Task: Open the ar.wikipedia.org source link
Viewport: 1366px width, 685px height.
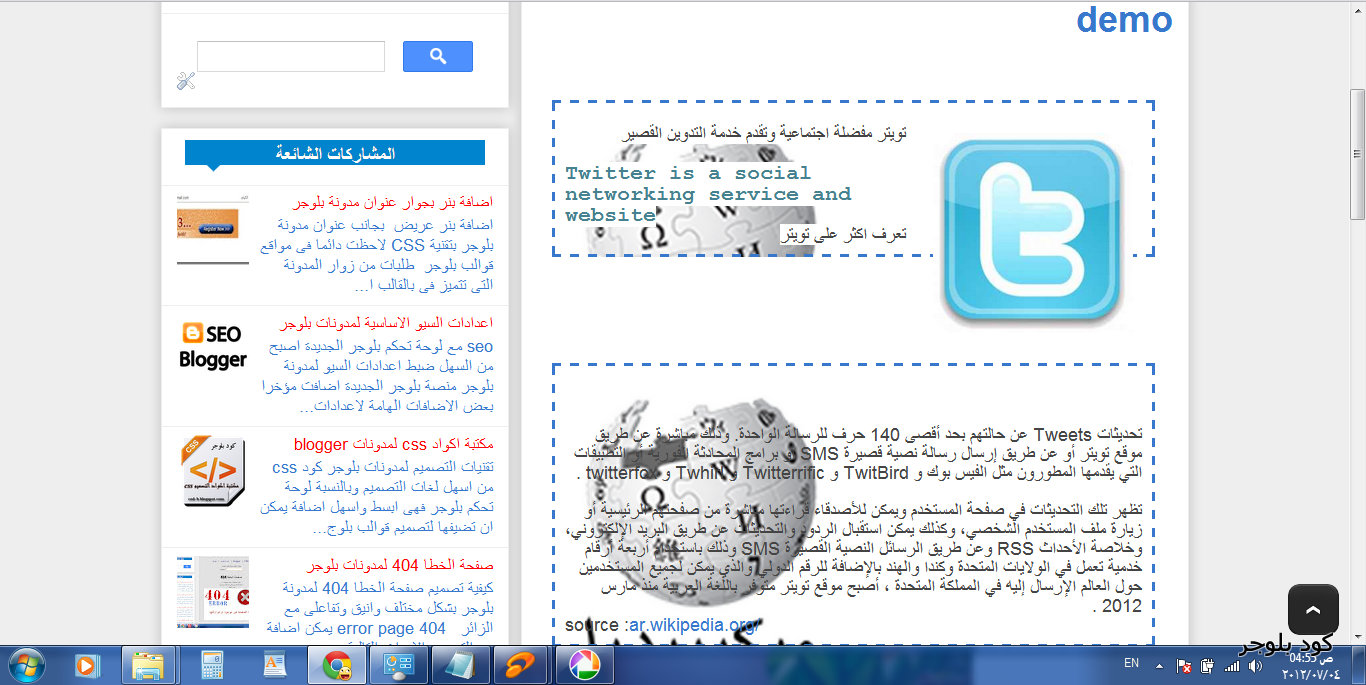Action: coord(694,626)
